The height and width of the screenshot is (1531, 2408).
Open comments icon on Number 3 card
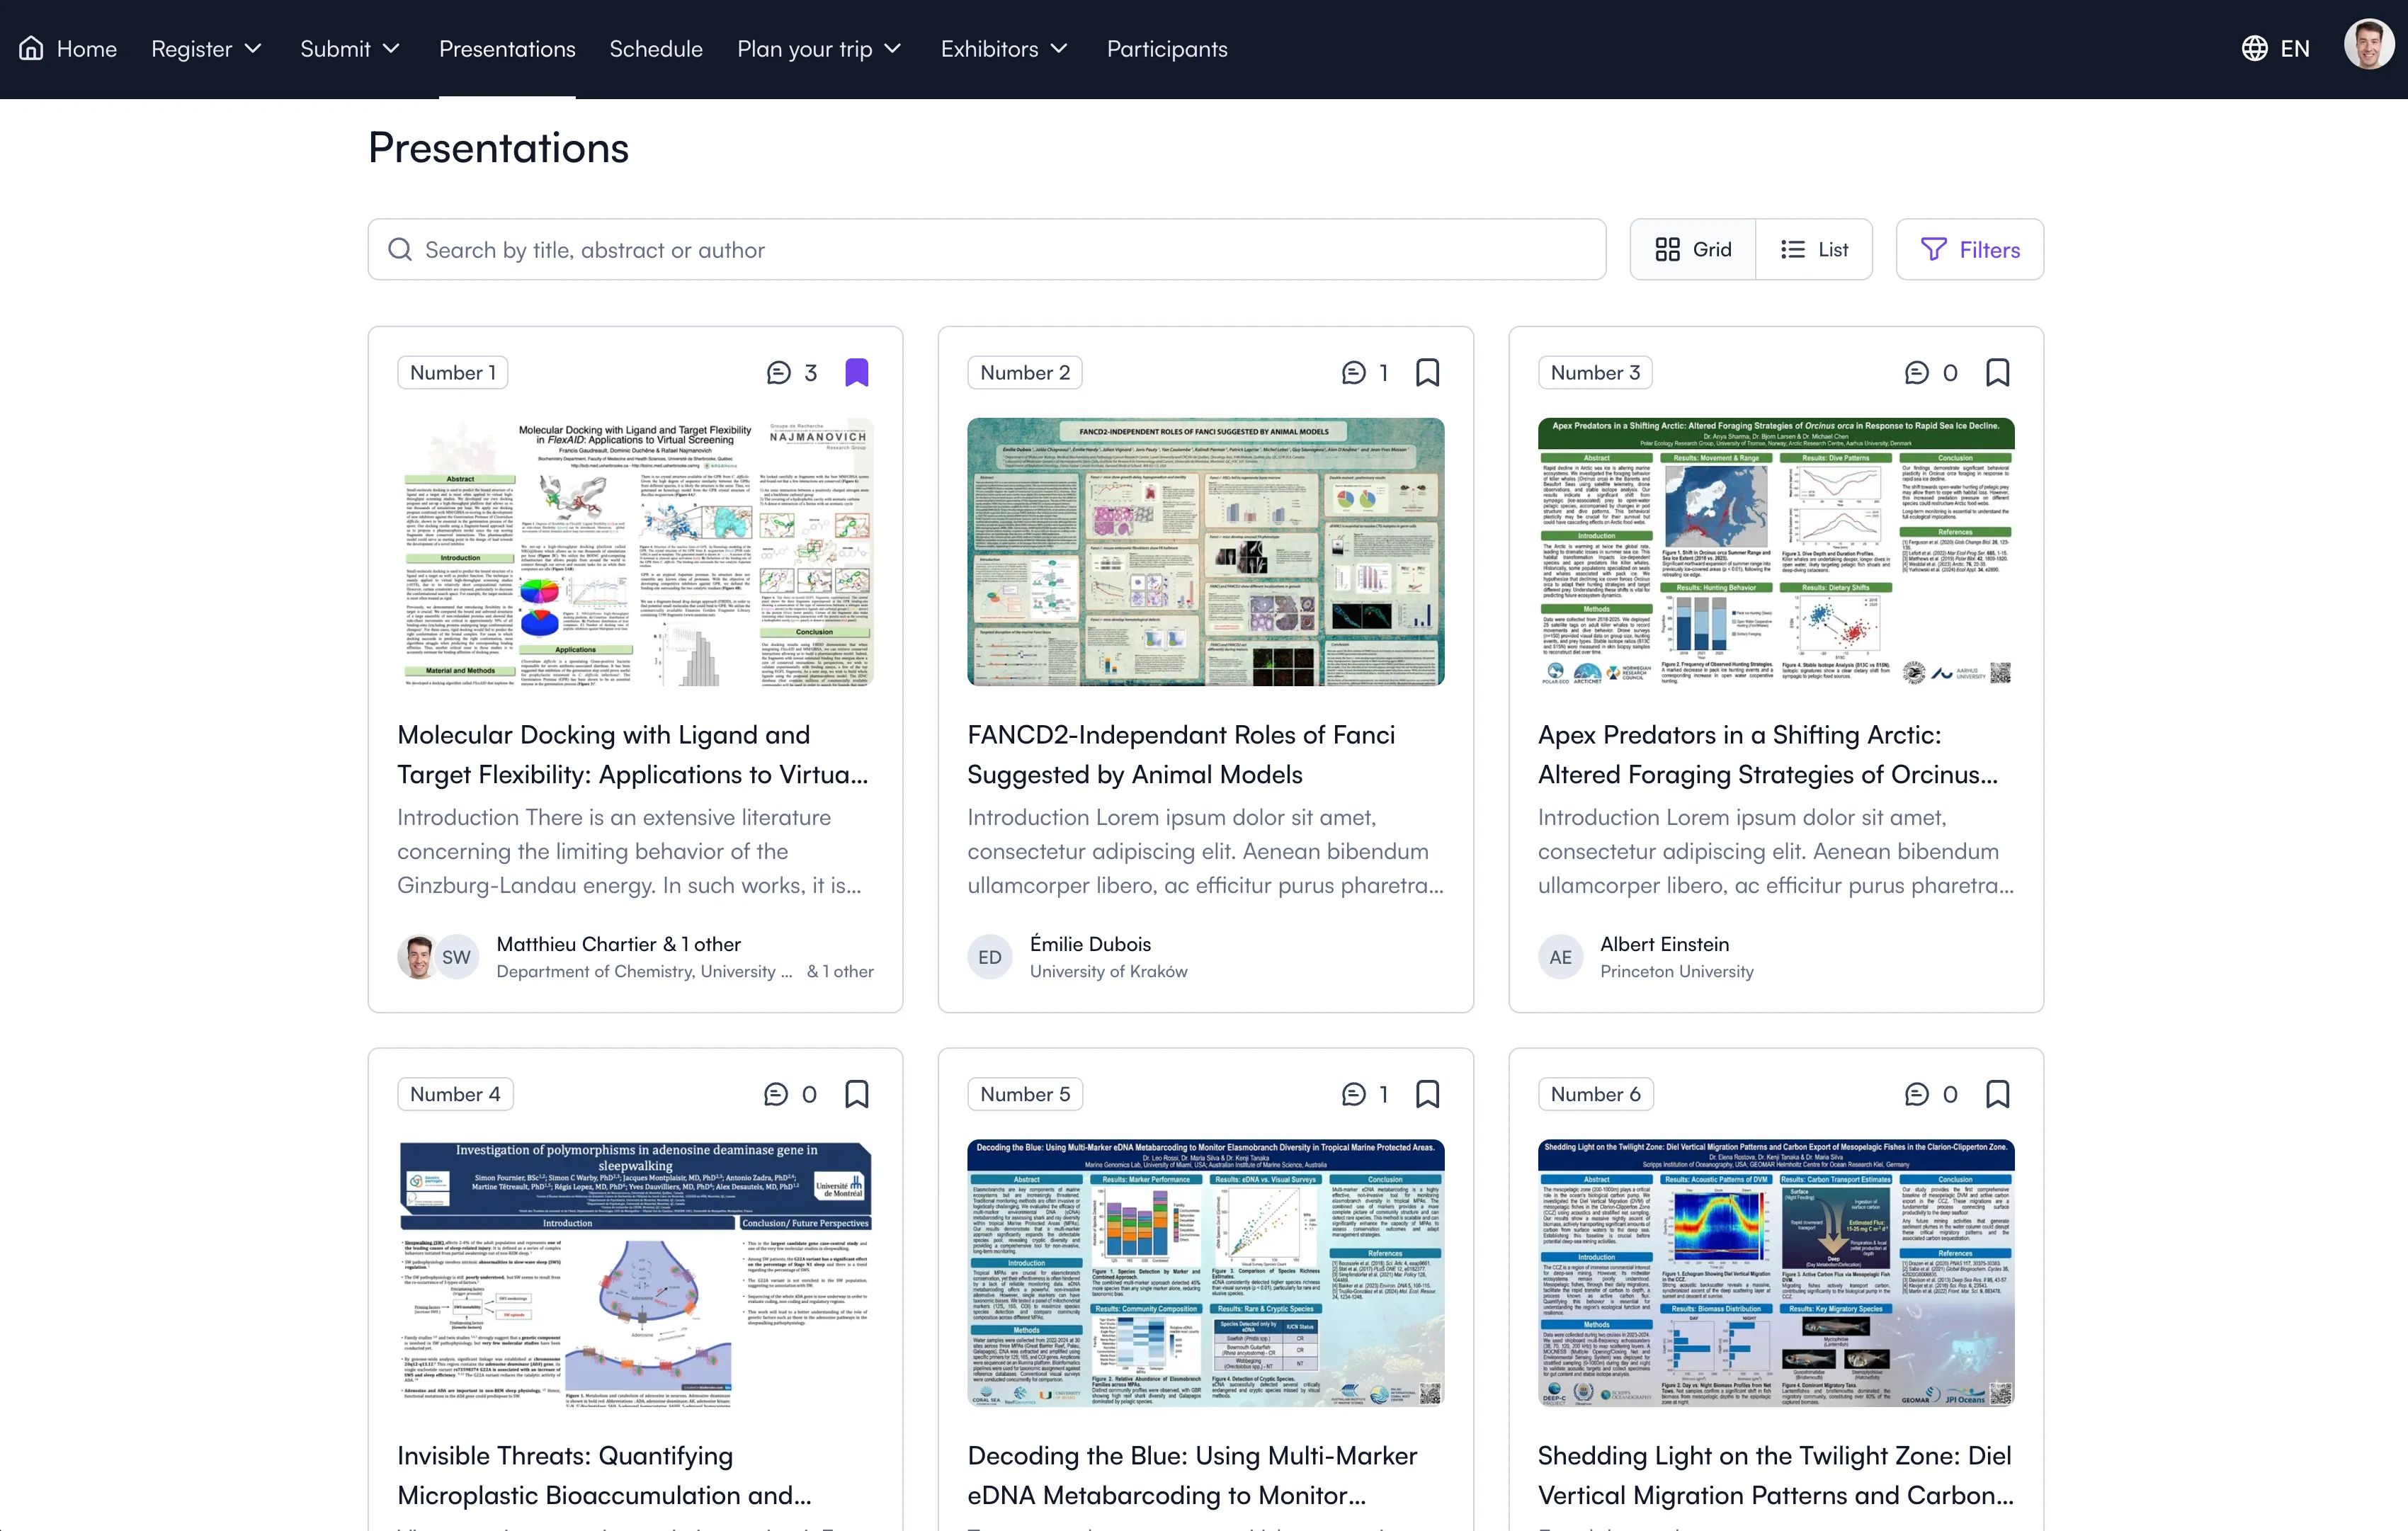pyautogui.click(x=1916, y=372)
